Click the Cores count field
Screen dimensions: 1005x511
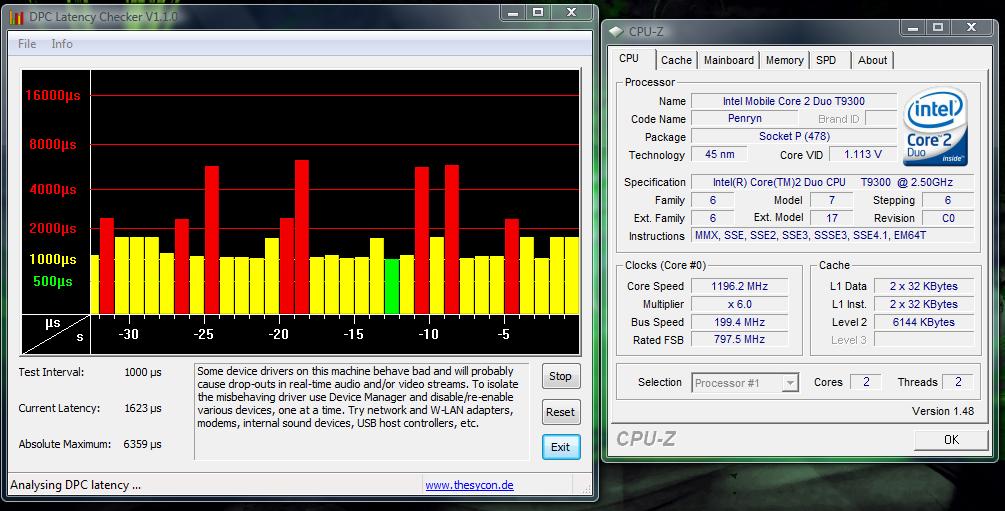pyautogui.click(x=865, y=382)
